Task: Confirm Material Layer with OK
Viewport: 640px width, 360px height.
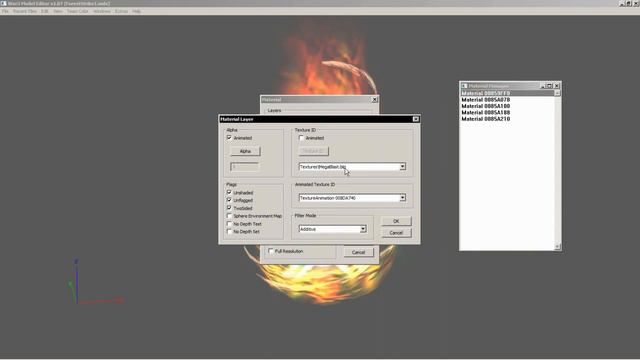Action: (x=396, y=221)
